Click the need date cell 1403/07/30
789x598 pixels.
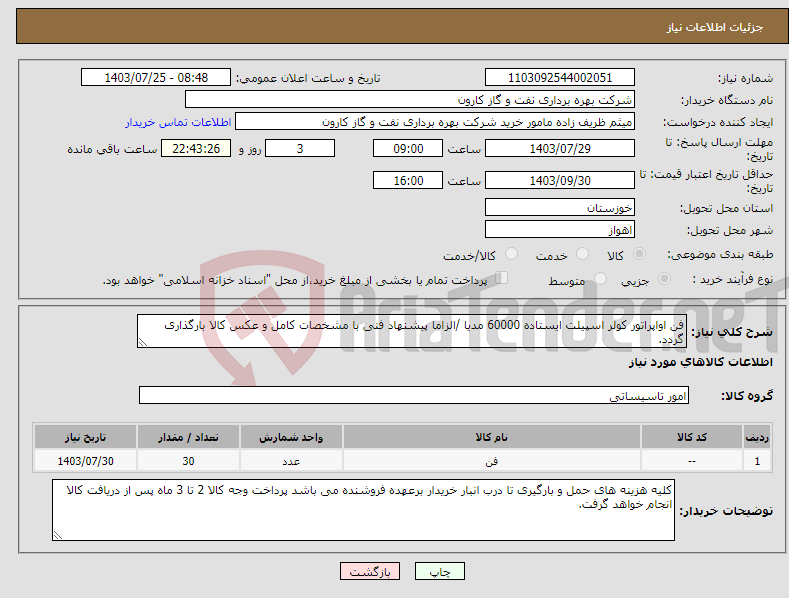[86, 461]
